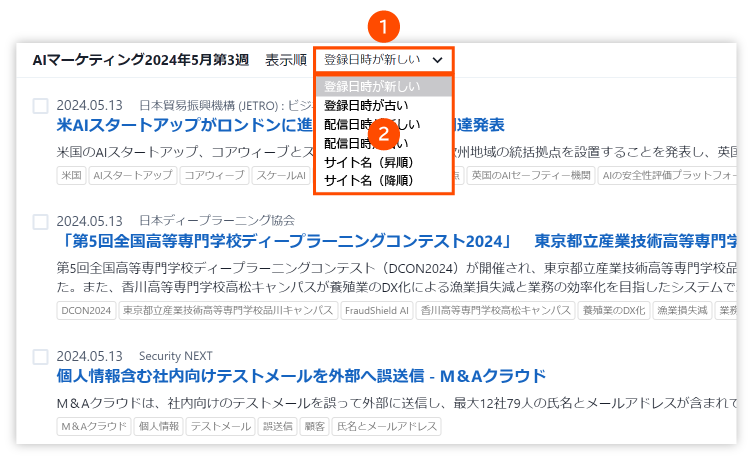Check the 日本ディープラーニング協会 article checkbox
Image resolution: width=753 pixels, height=460 pixels.
[40, 221]
